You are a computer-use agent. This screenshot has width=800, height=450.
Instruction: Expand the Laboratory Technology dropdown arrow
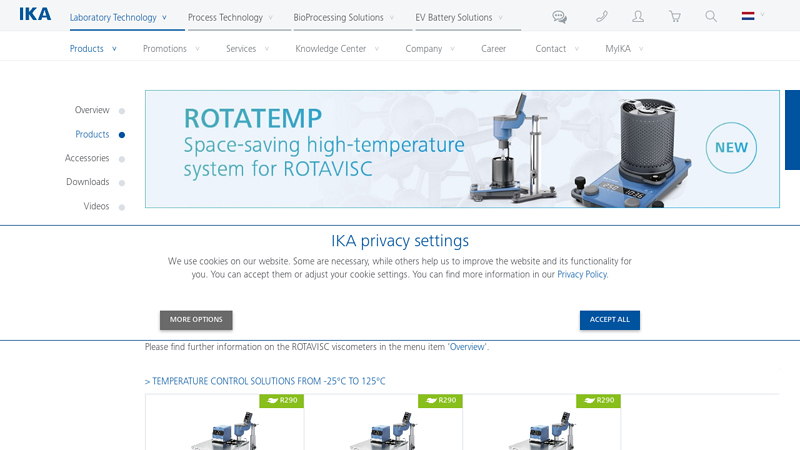pyautogui.click(x=164, y=17)
